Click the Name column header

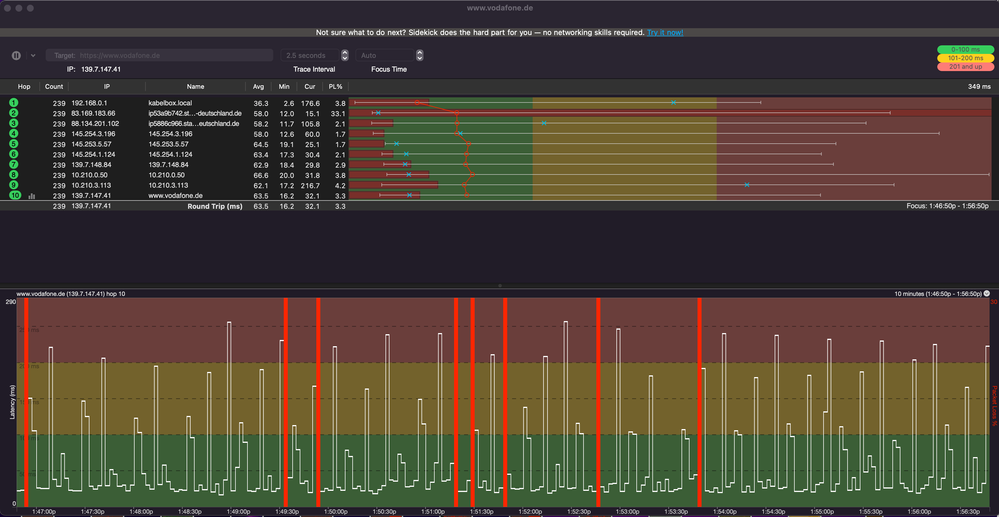(x=195, y=86)
